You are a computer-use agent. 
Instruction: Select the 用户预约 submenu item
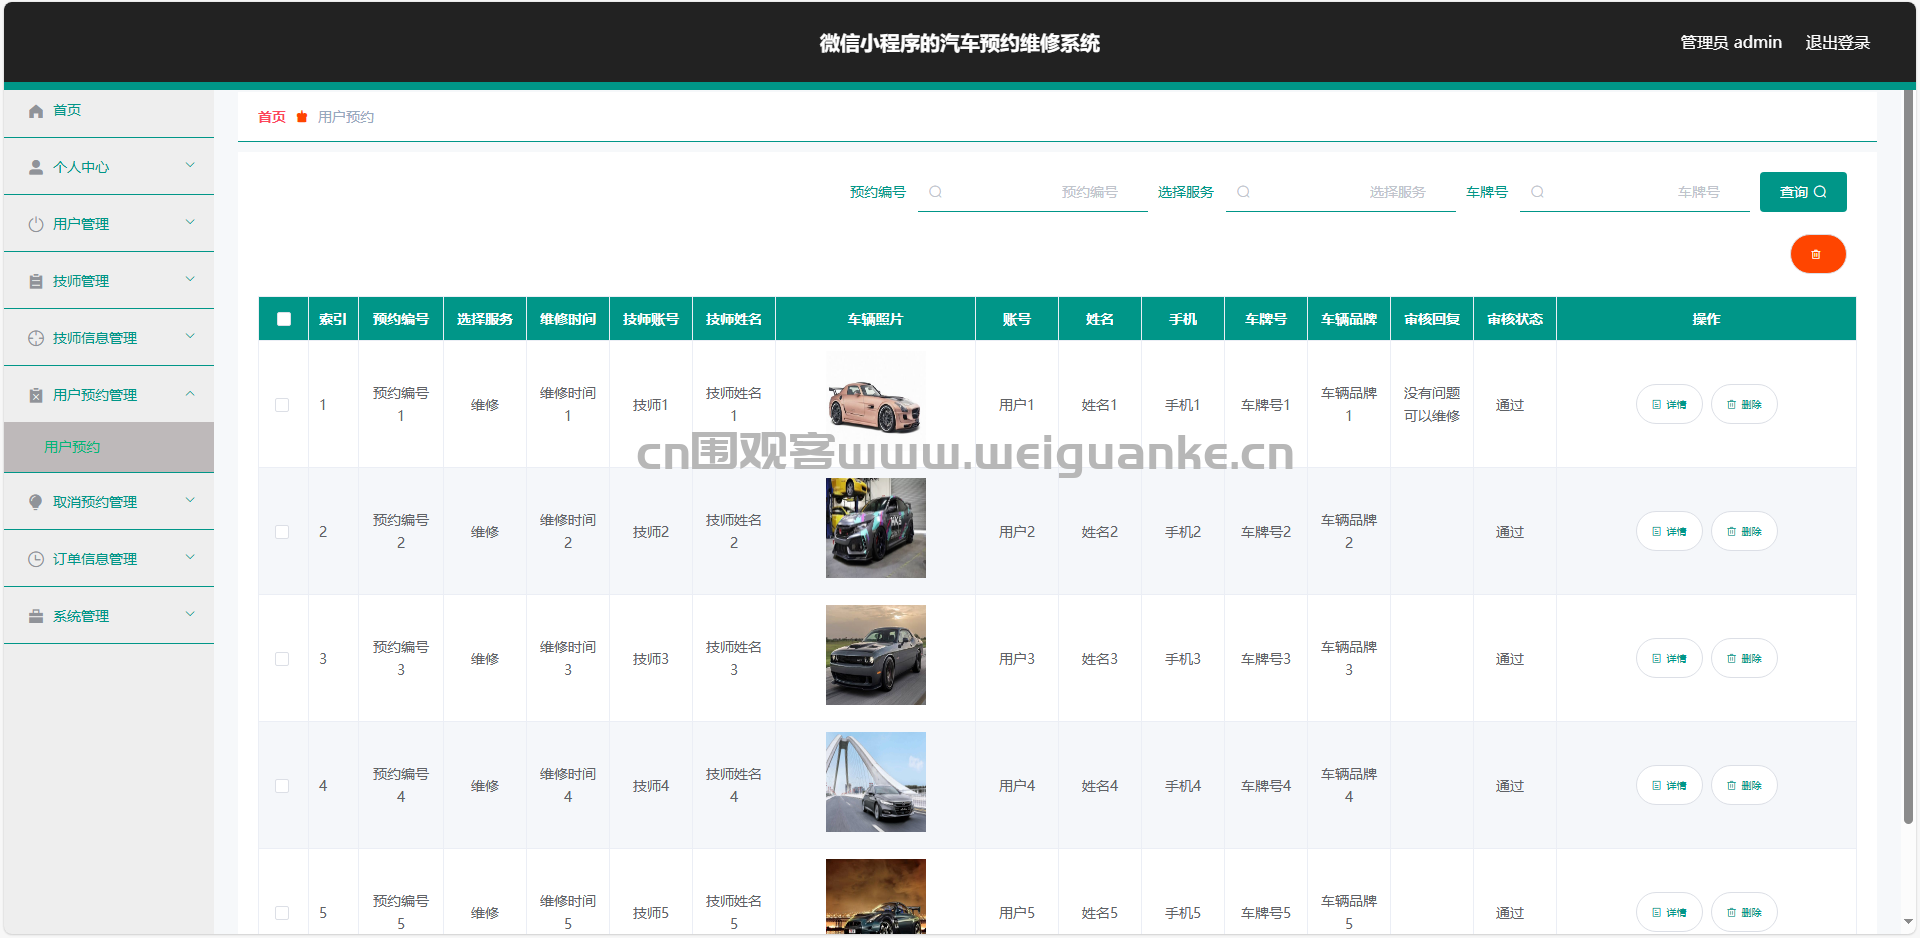109,447
